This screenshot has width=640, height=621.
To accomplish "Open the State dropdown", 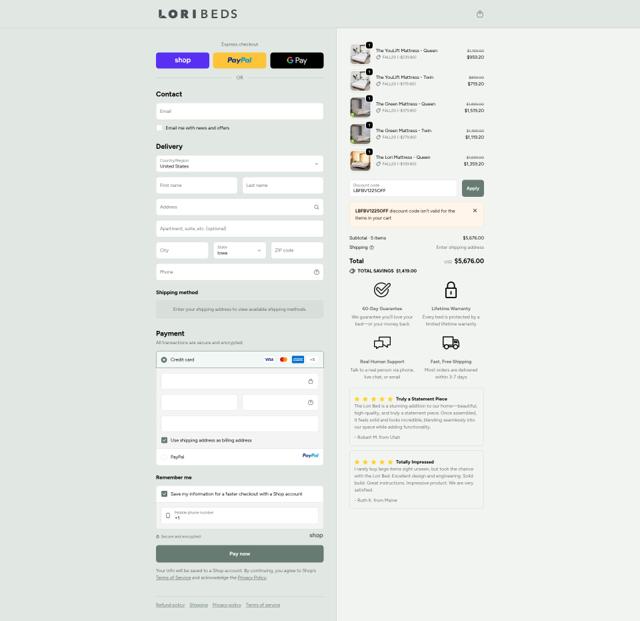I will pyautogui.click(x=240, y=250).
